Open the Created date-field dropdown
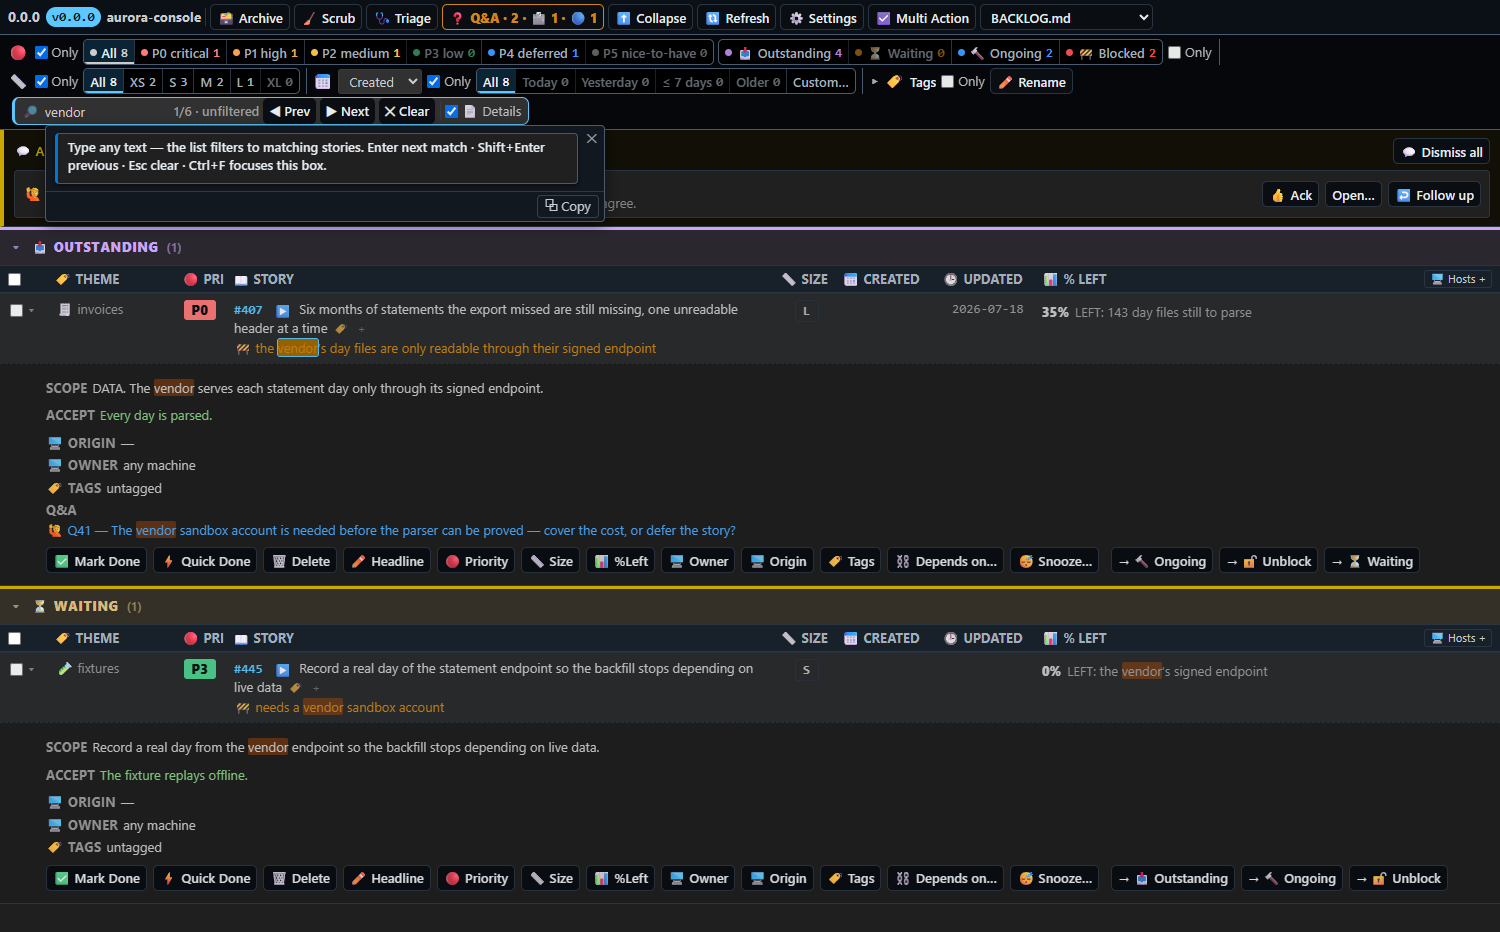The height and width of the screenshot is (932, 1500). (x=380, y=82)
